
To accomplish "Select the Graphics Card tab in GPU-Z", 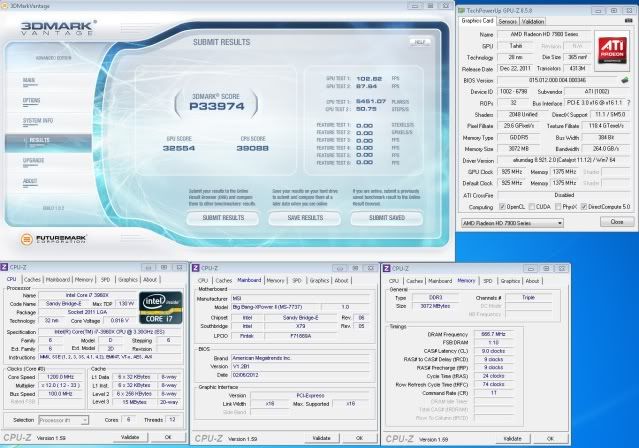I will pyautogui.click(x=477, y=21).
